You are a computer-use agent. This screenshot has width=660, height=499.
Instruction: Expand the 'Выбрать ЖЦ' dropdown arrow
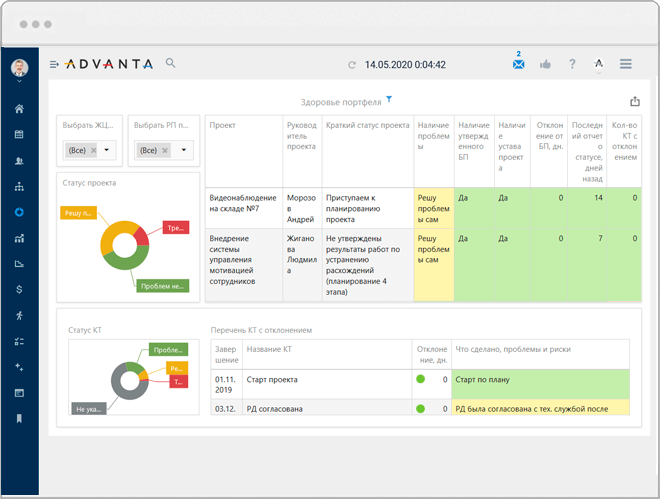click(x=106, y=150)
